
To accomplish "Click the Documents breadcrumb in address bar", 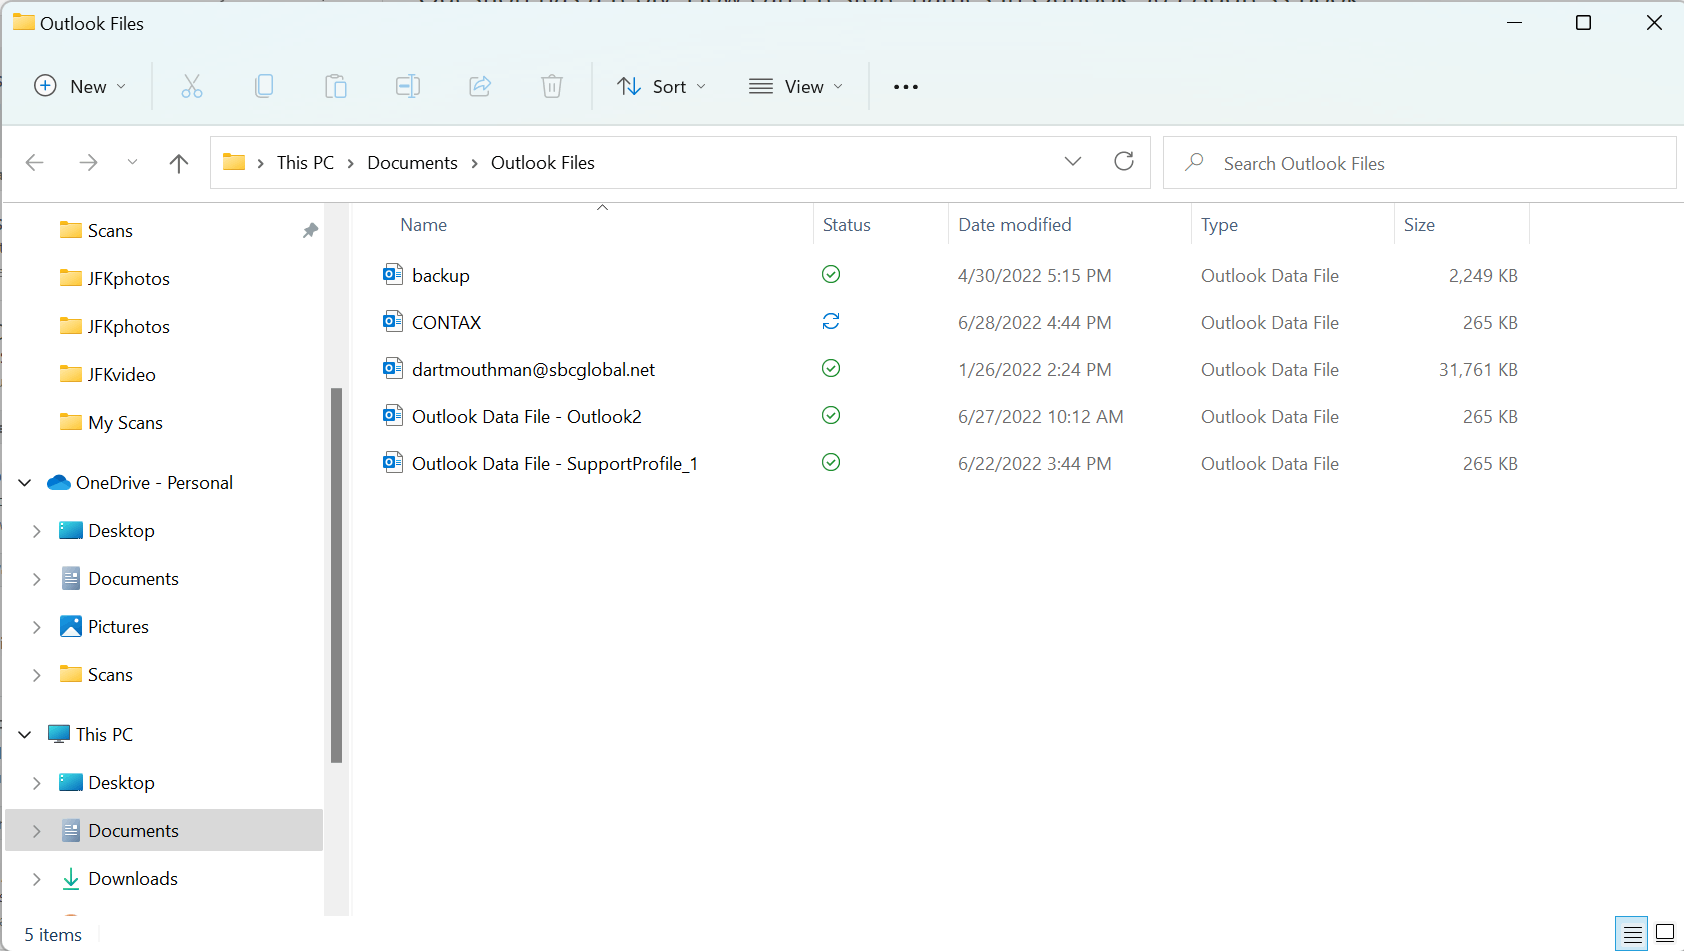I will pyautogui.click(x=412, y=163).
